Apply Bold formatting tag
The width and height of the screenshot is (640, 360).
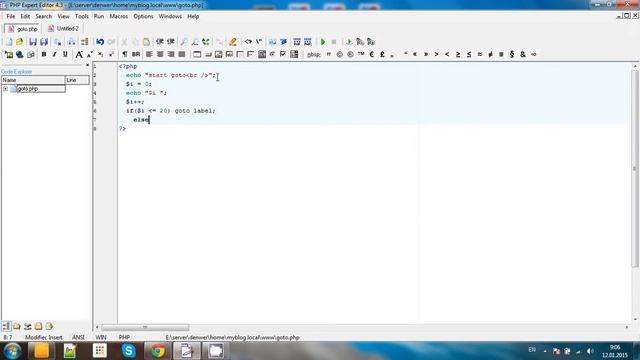[x=44, y=54]
